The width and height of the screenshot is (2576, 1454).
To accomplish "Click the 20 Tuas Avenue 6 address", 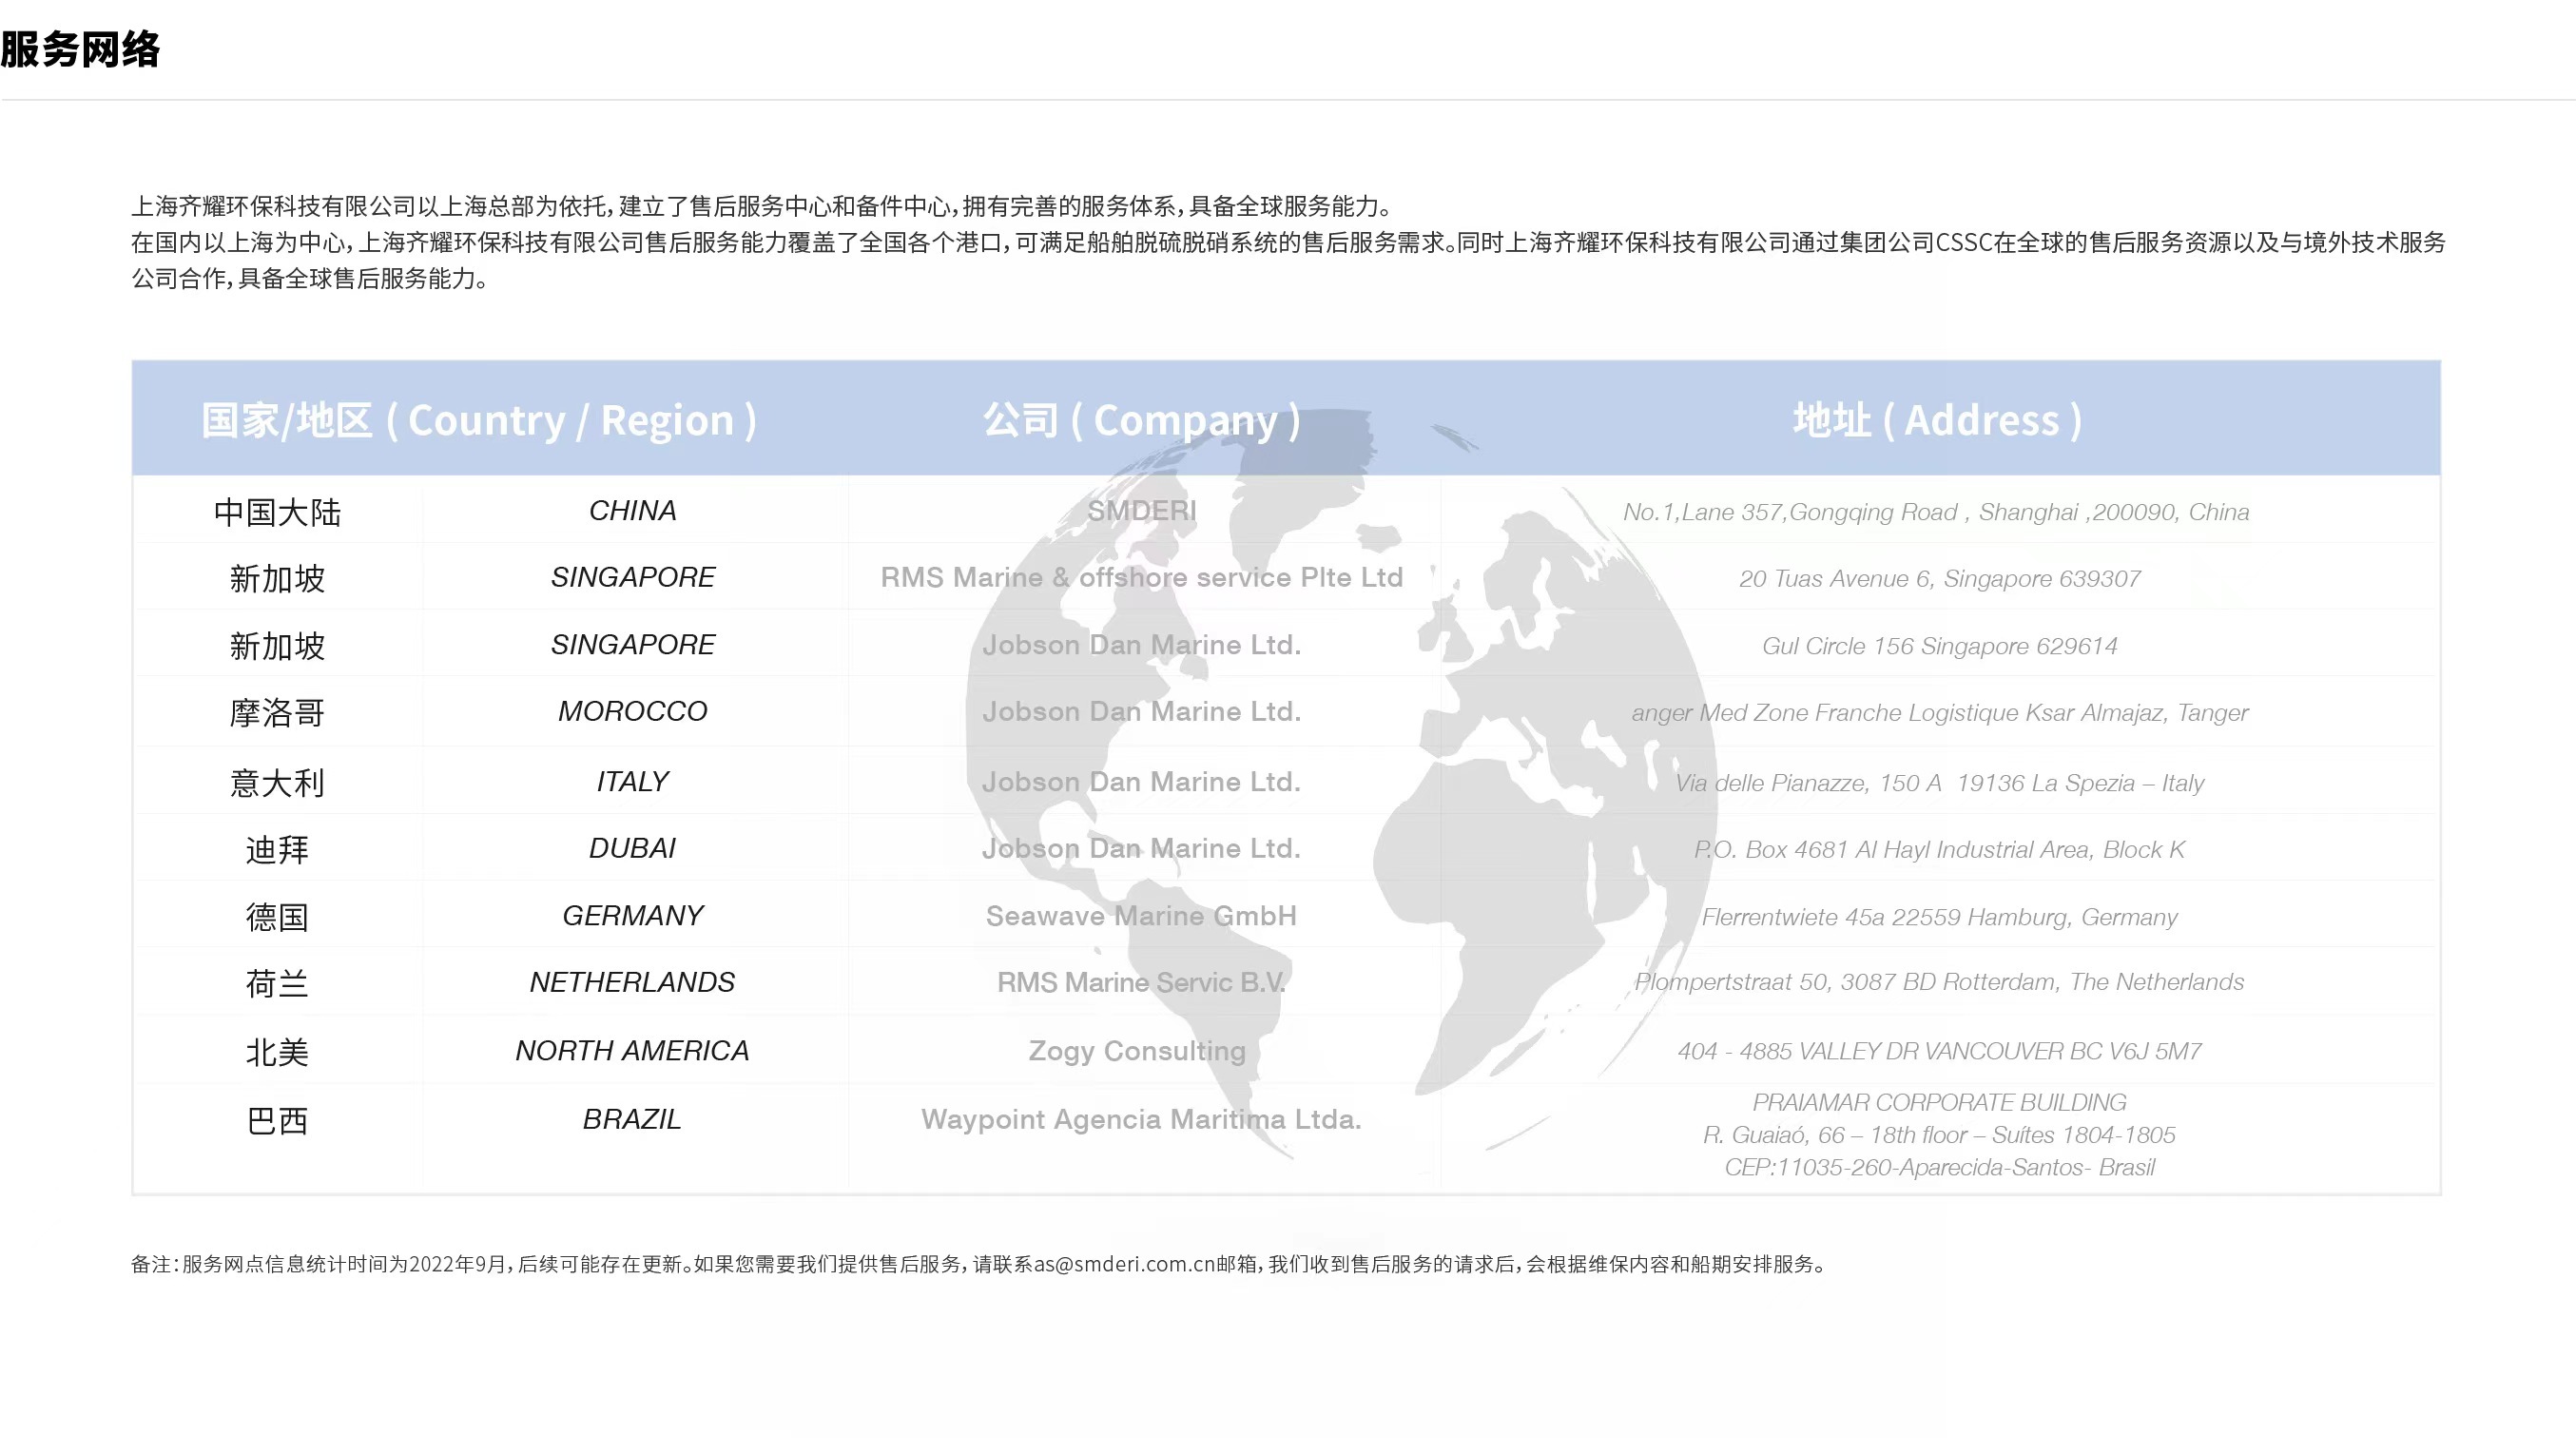I will (1939, 578).
